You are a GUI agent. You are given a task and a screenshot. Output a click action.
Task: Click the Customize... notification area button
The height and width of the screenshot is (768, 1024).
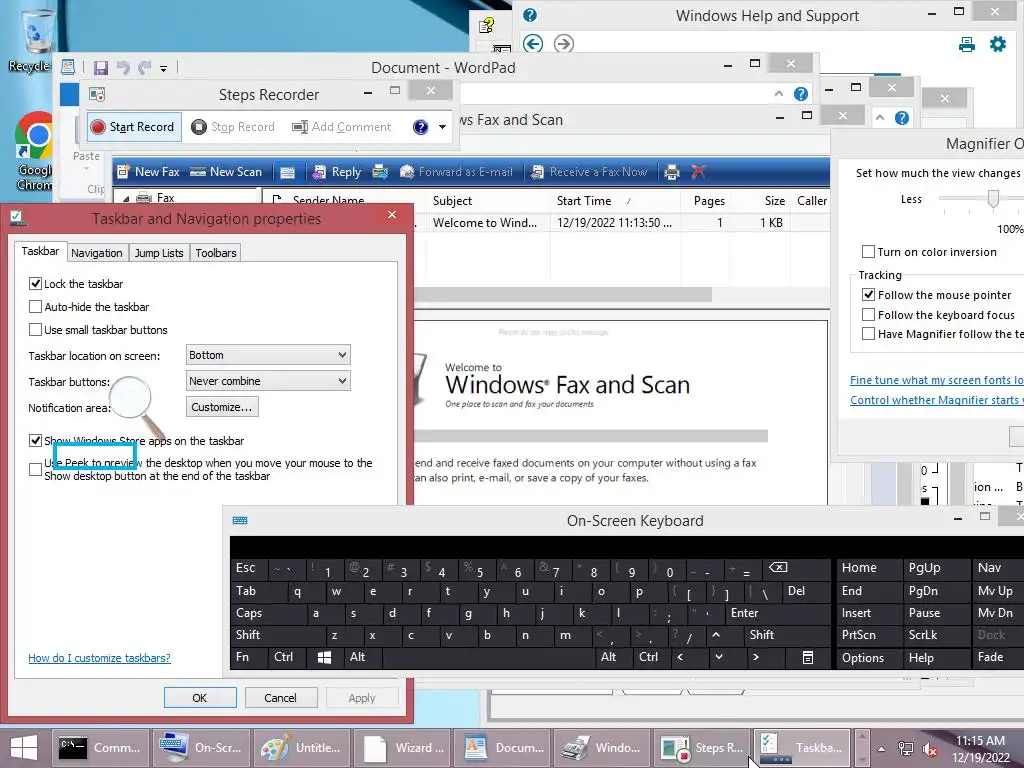point(222,407)
